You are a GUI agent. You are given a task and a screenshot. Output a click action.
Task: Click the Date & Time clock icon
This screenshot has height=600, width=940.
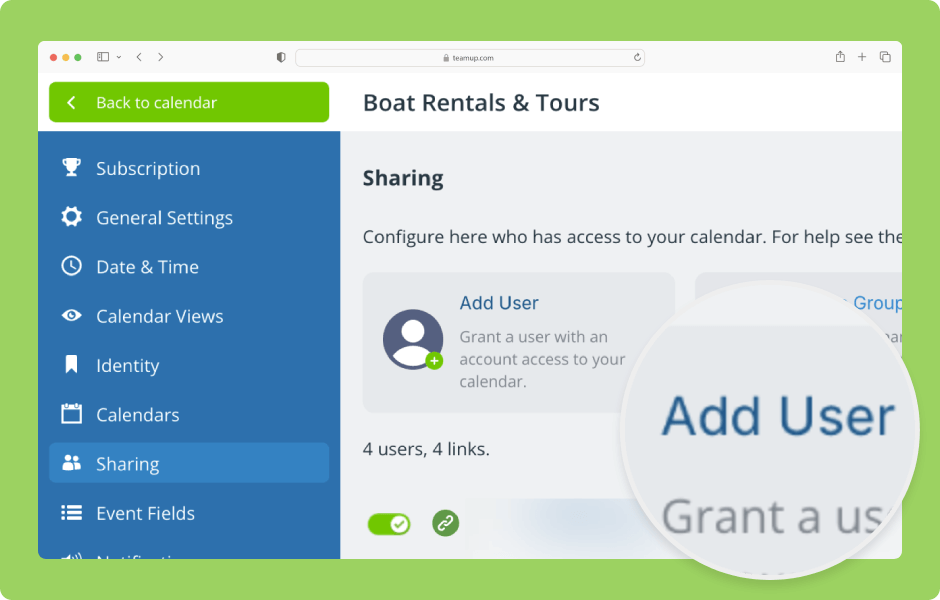[x=71, y=266]
